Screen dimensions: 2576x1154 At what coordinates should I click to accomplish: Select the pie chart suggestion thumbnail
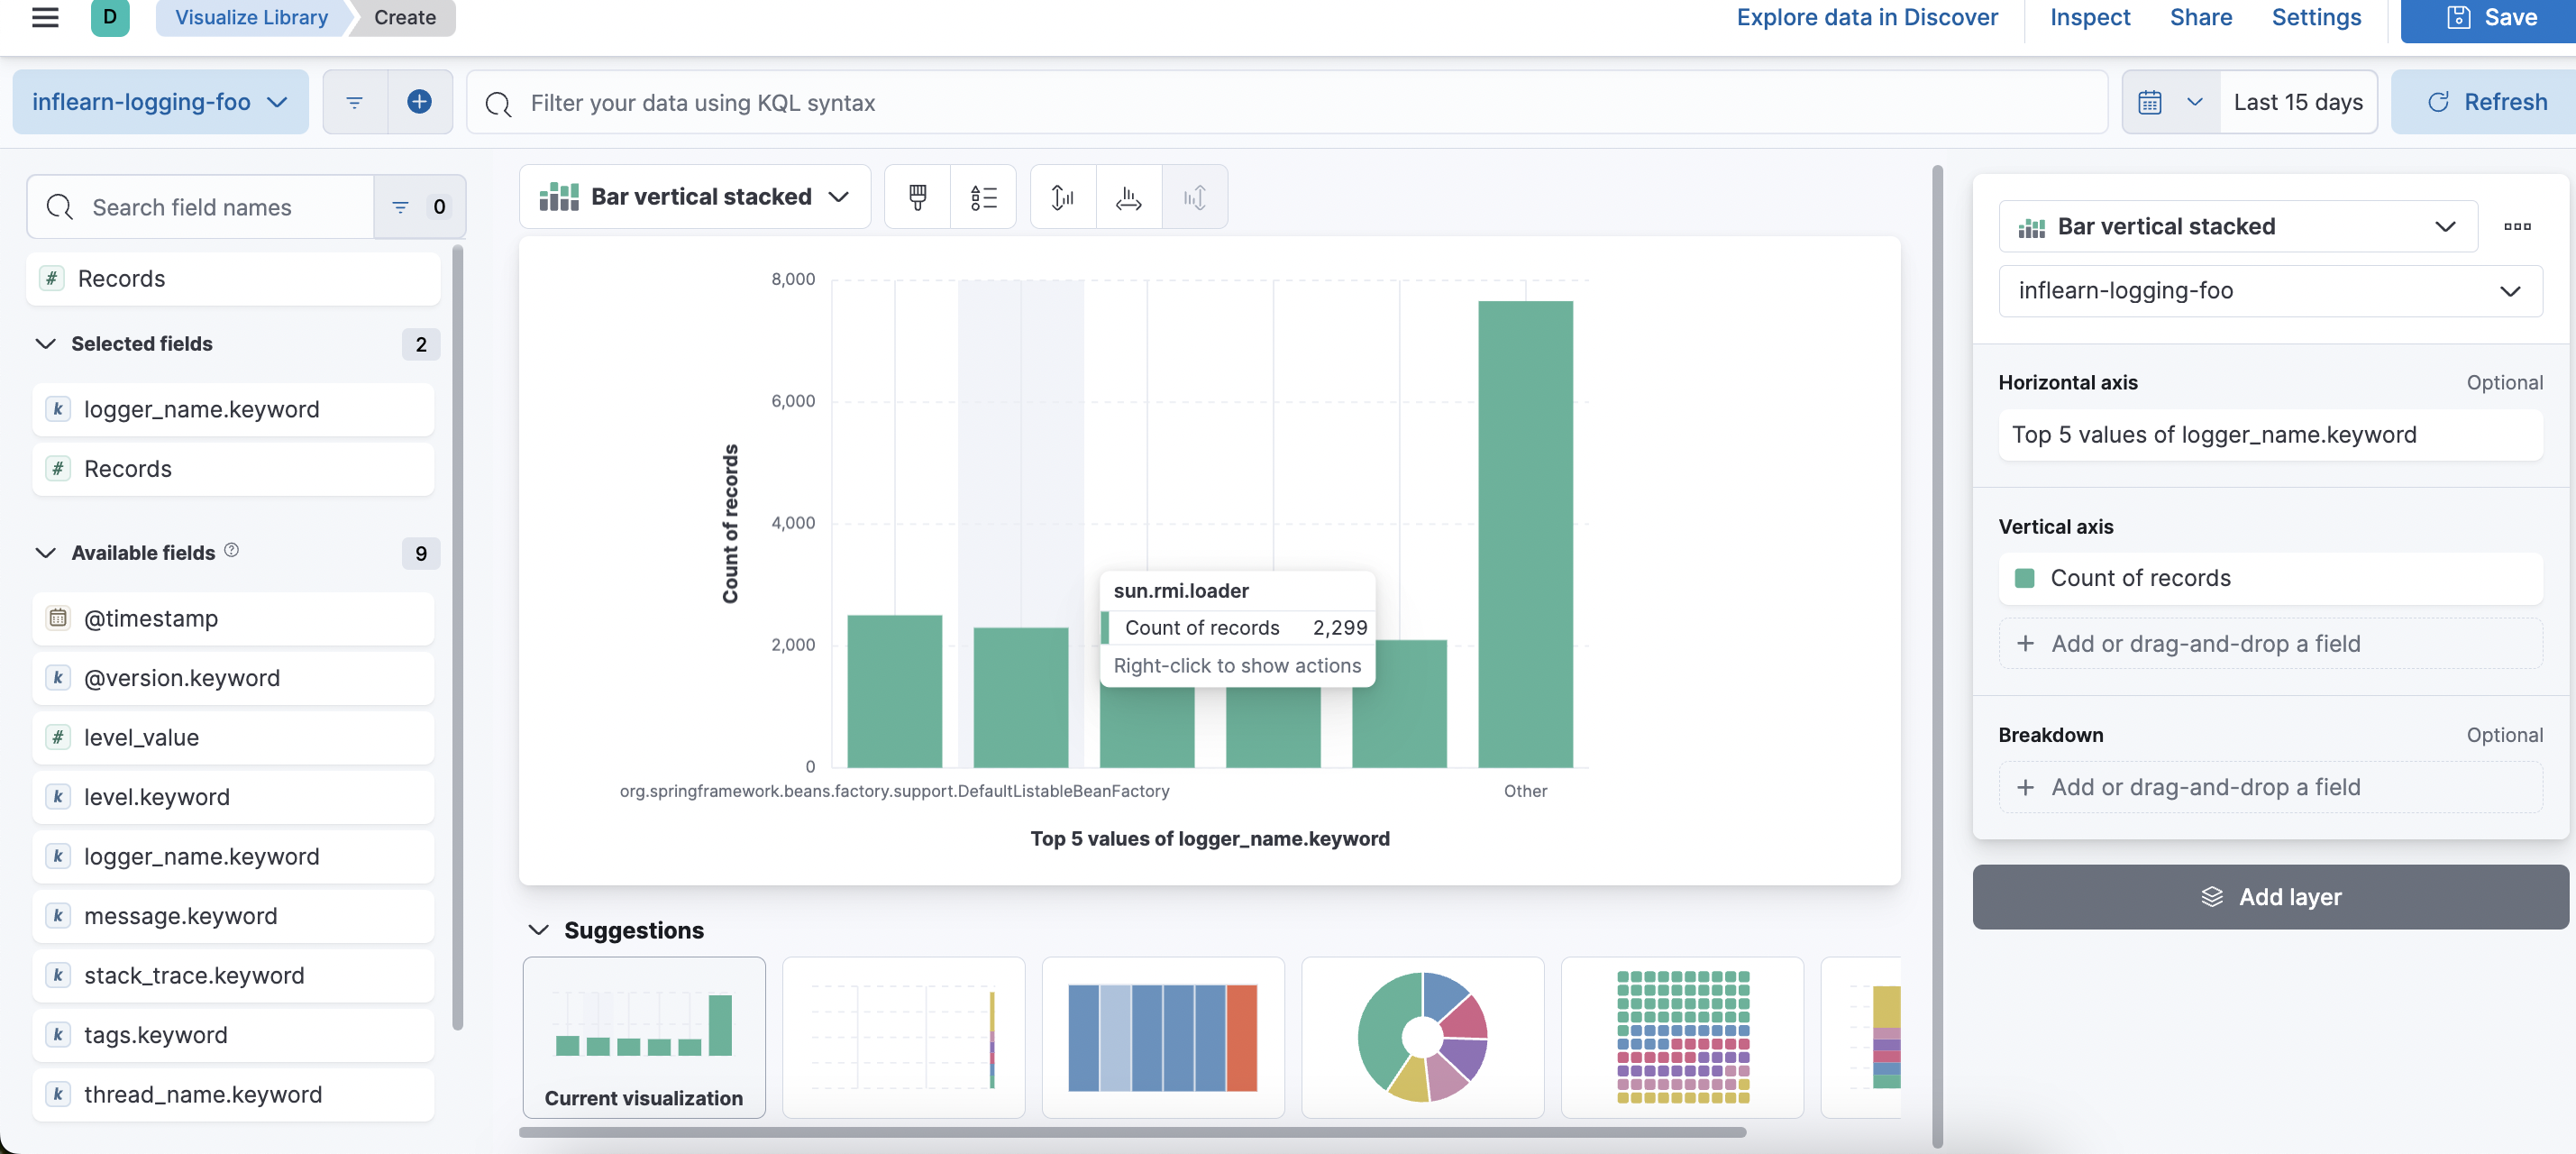1422,1036
